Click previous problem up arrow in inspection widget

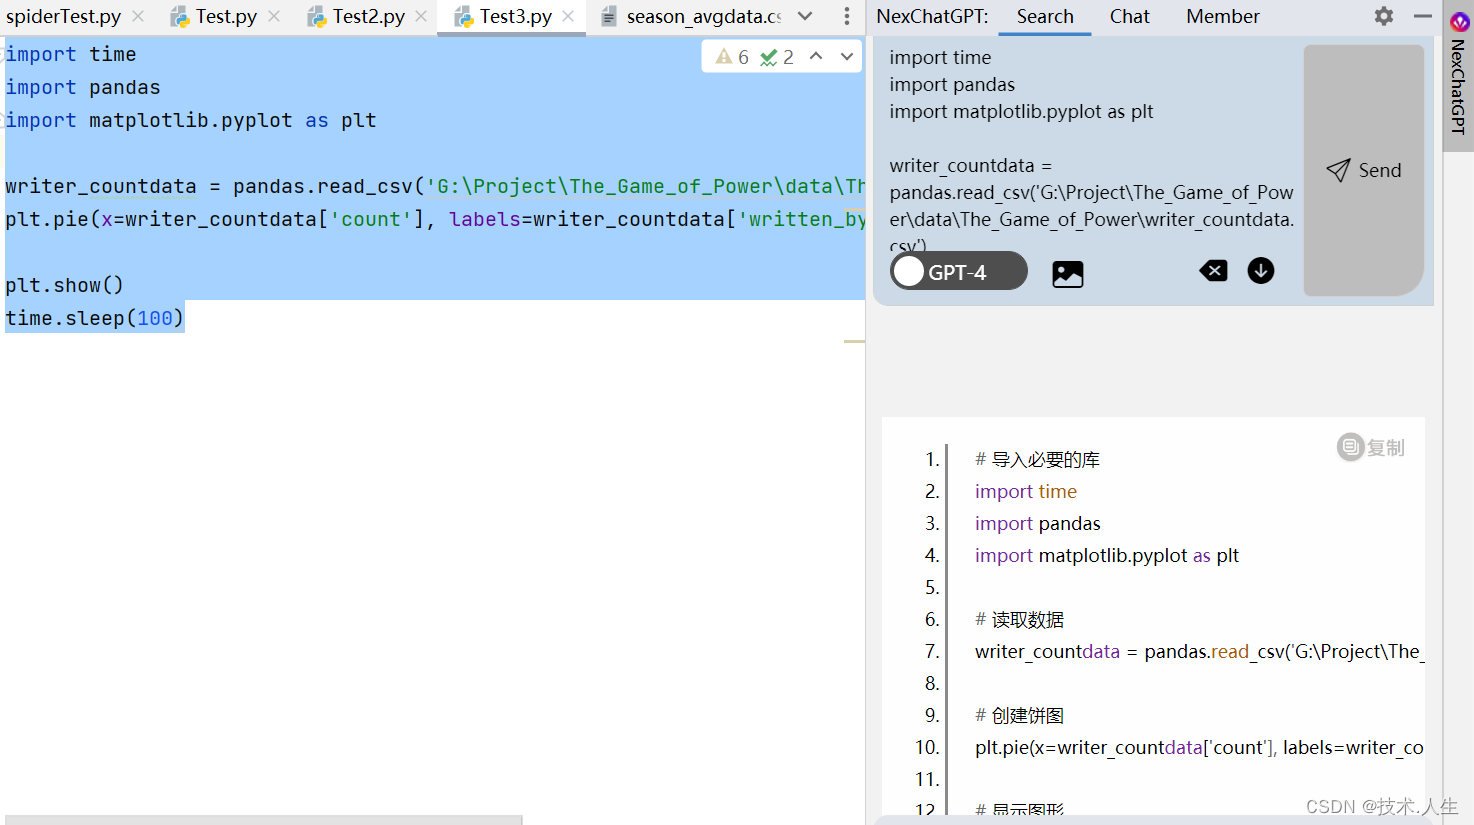pyautogui.click(x=815, y=56)
